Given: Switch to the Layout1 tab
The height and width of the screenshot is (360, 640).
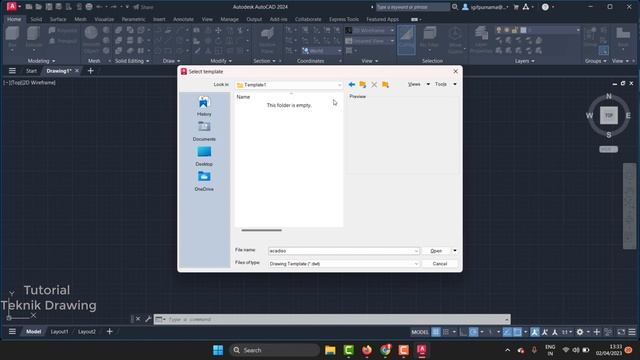Looking at the screenshot, I should click(x=59, y=332).
